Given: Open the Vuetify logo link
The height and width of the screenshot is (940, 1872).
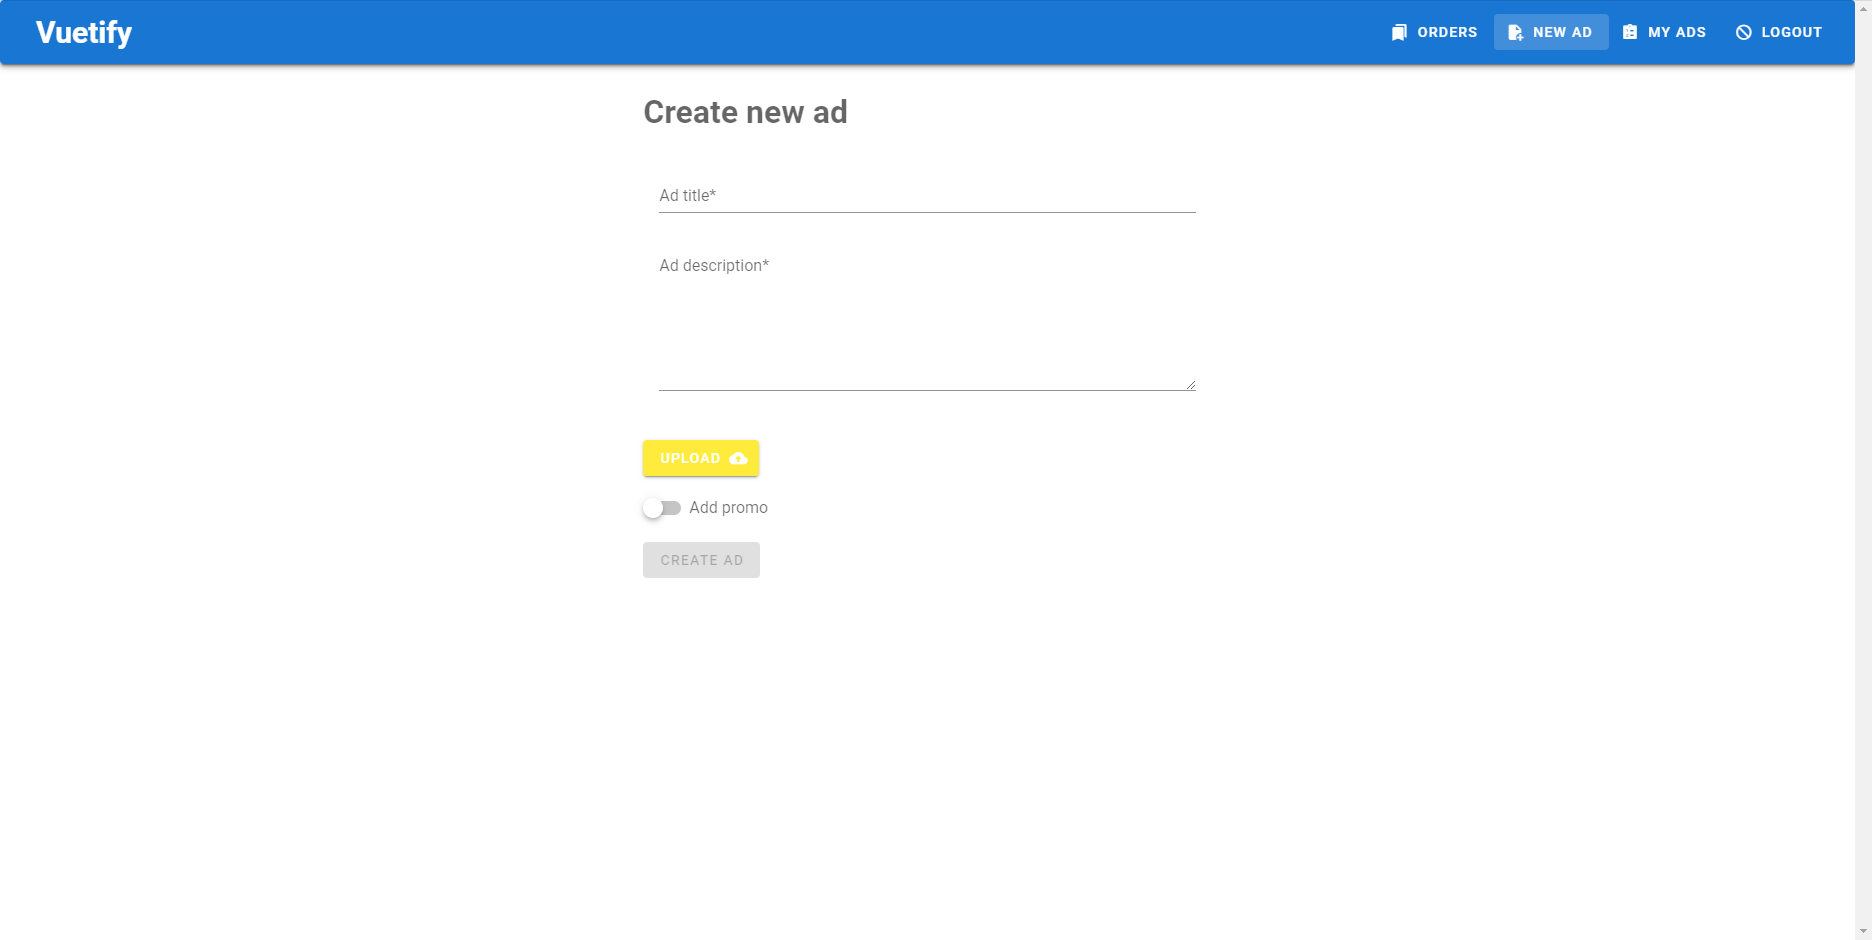Looking at the screenshot, I should click(x=84, y=32).
